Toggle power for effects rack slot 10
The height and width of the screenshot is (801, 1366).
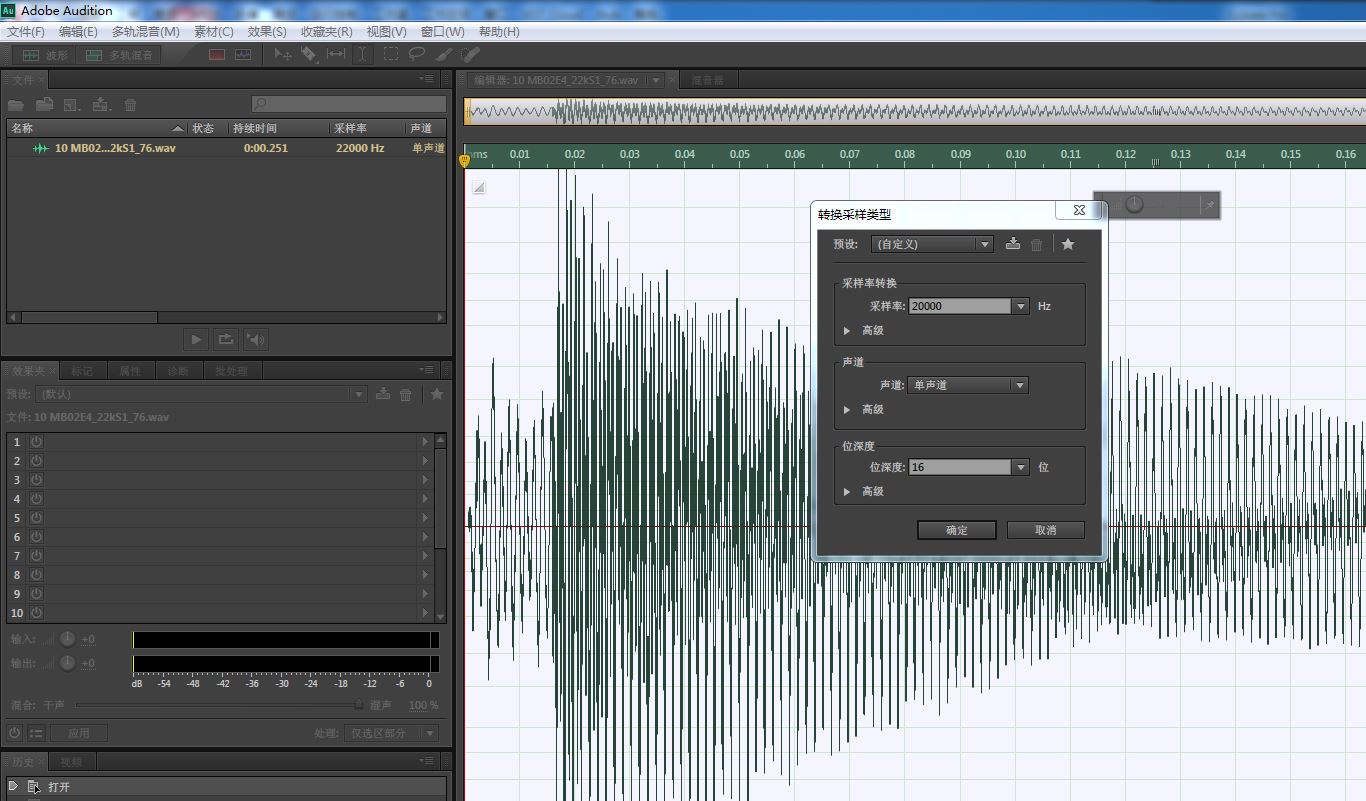pos(37,613)
